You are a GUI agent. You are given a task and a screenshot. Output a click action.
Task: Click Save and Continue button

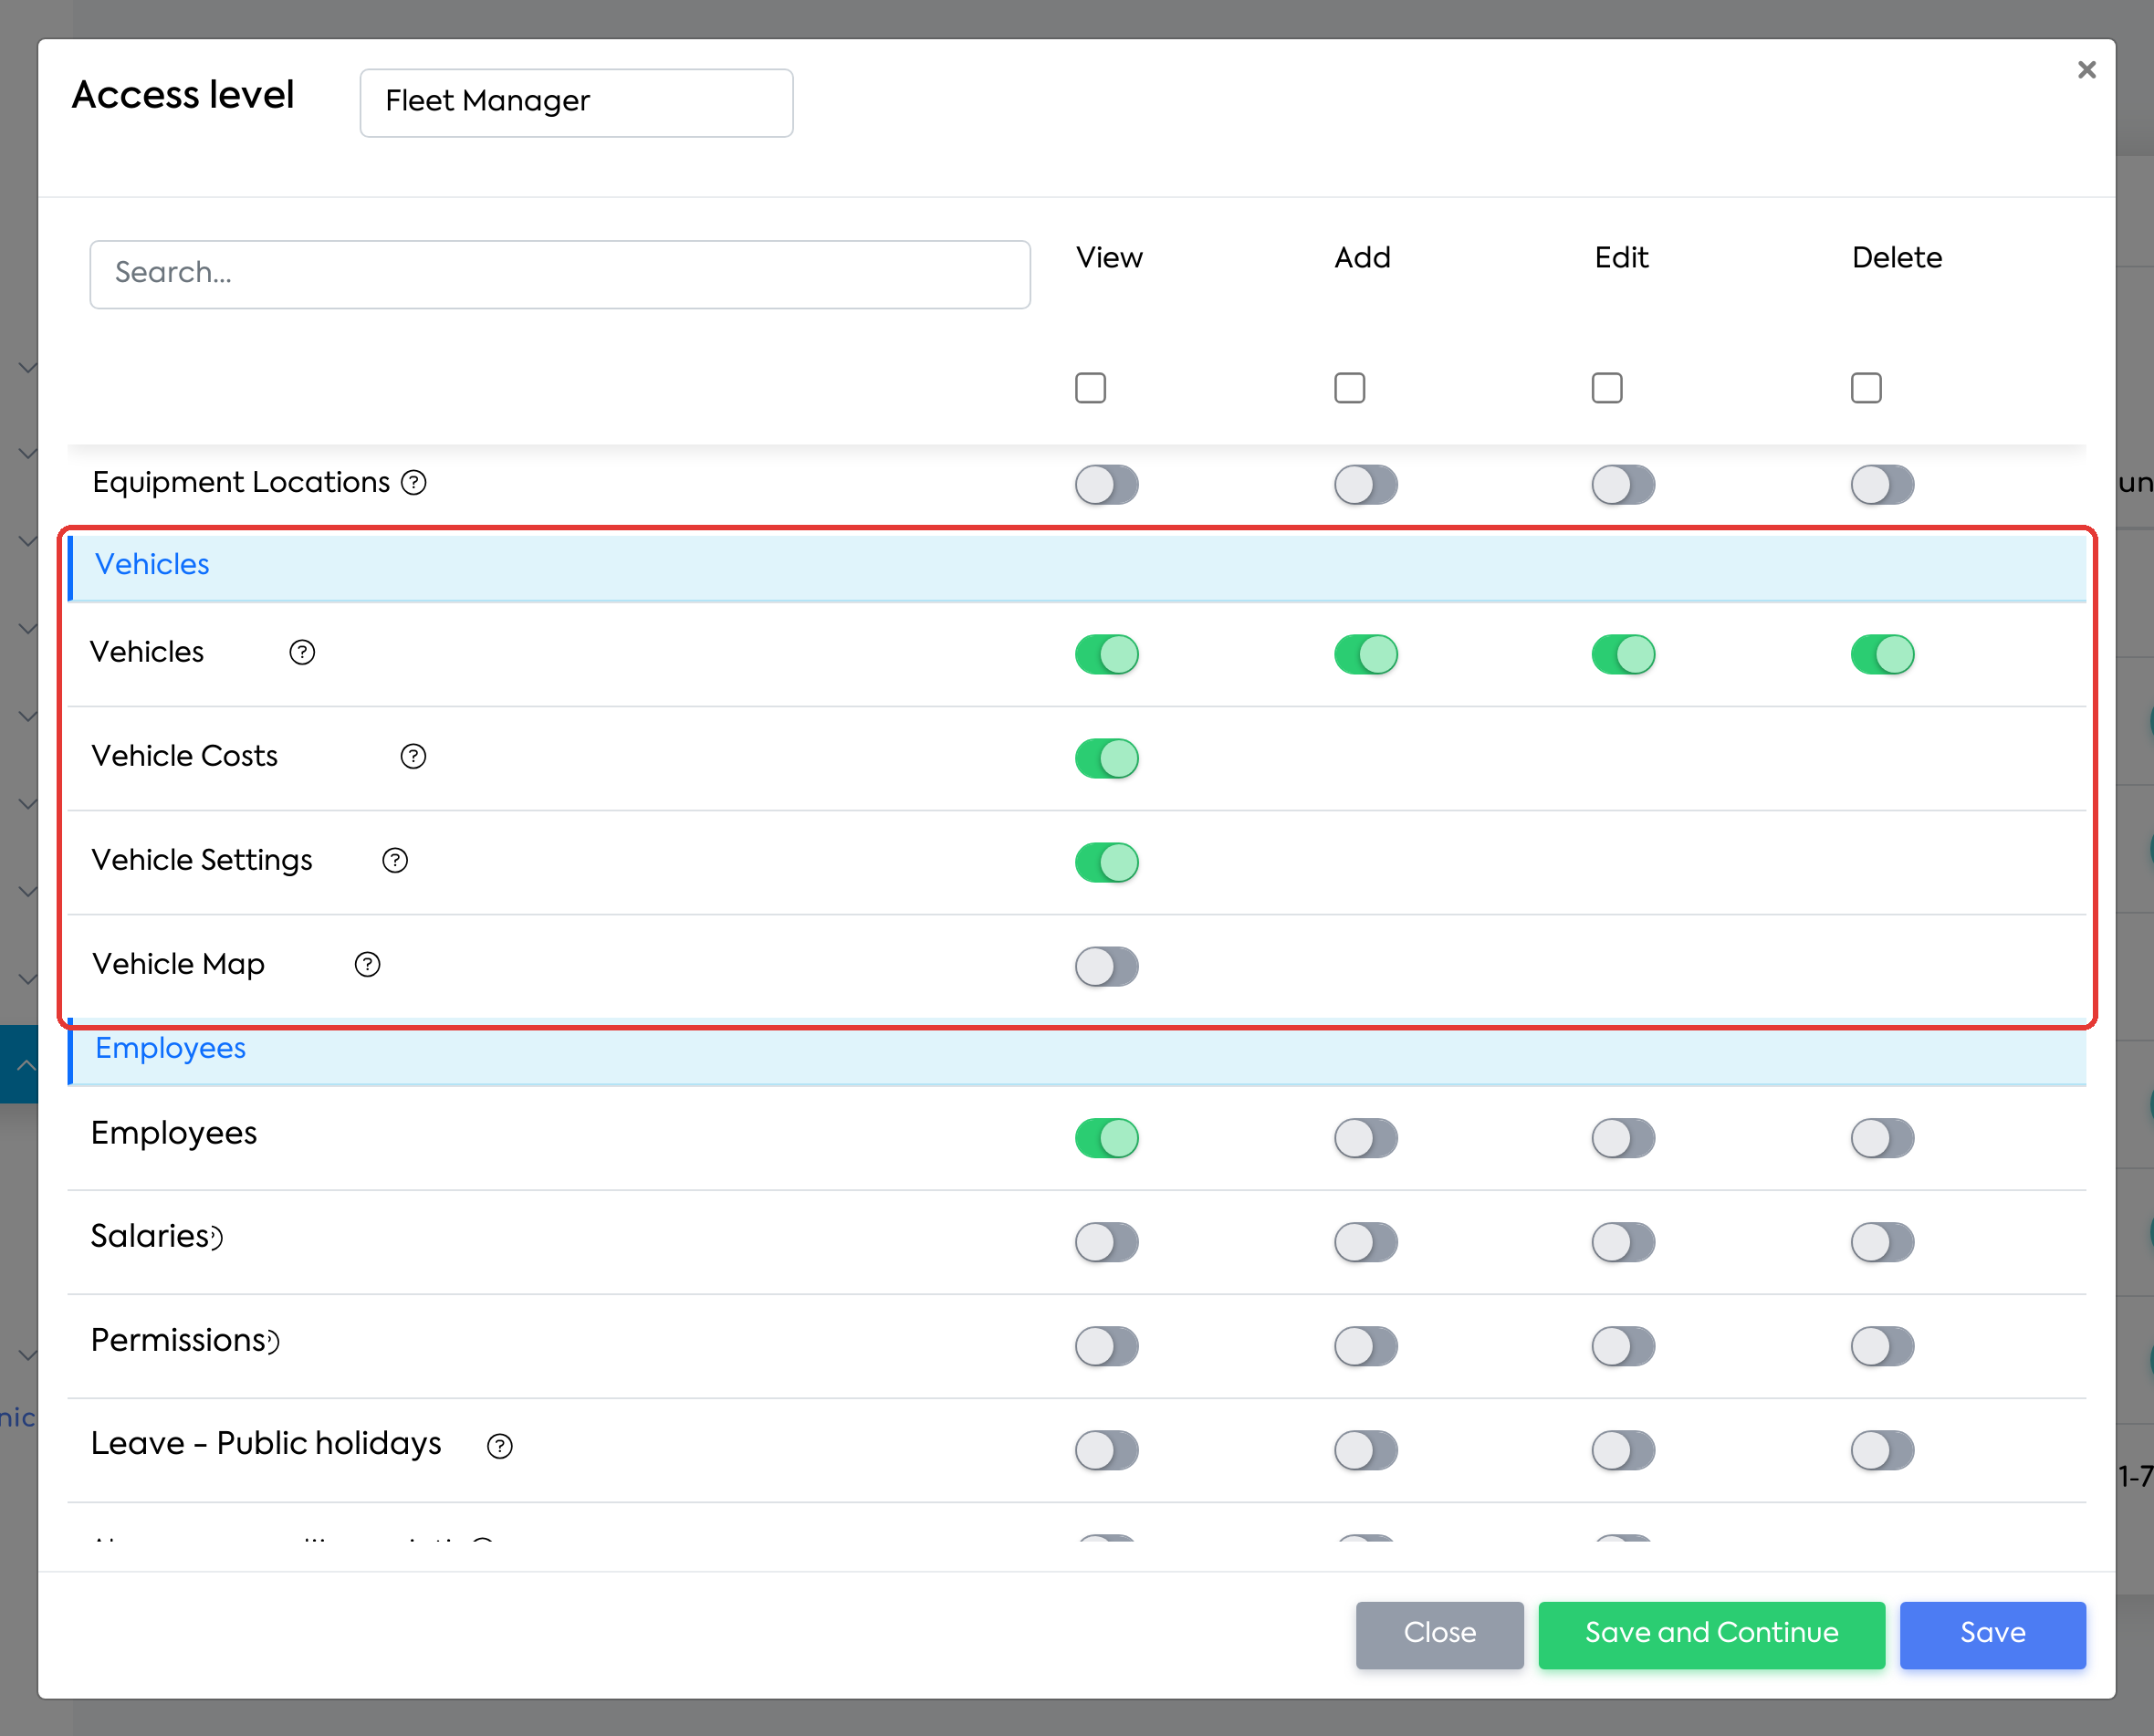[1711, 1634]
